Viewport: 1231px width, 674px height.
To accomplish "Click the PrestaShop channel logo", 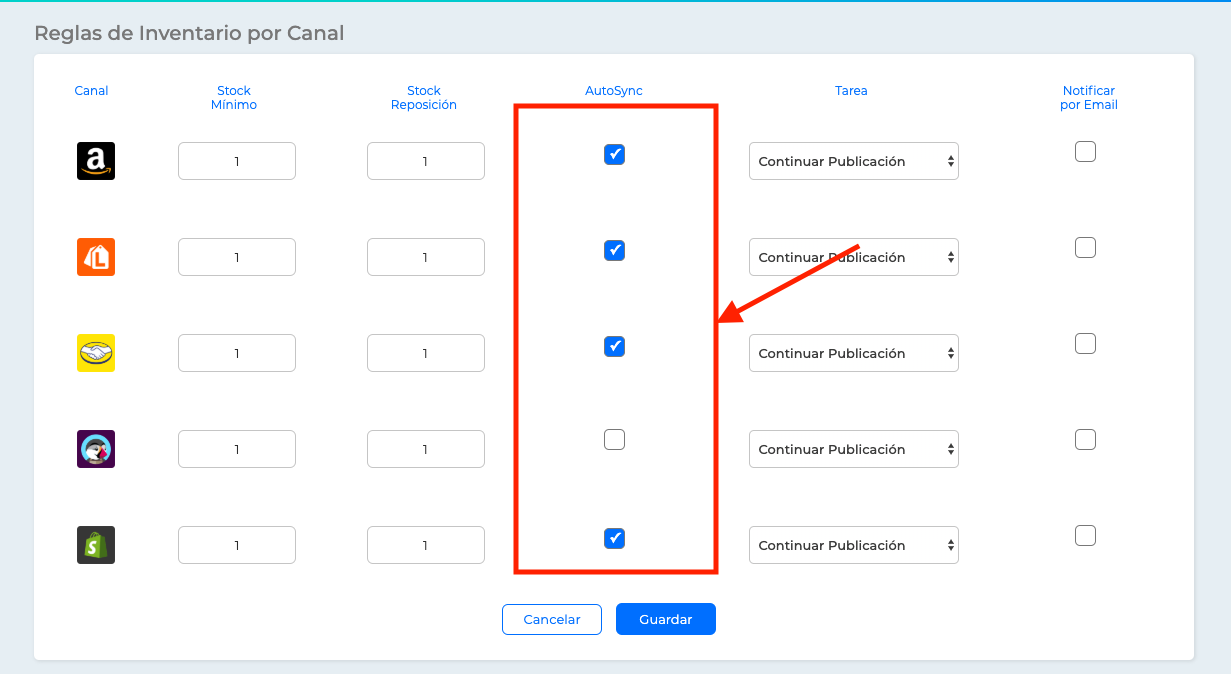I will pyautogui.click(x=96, y=449).
